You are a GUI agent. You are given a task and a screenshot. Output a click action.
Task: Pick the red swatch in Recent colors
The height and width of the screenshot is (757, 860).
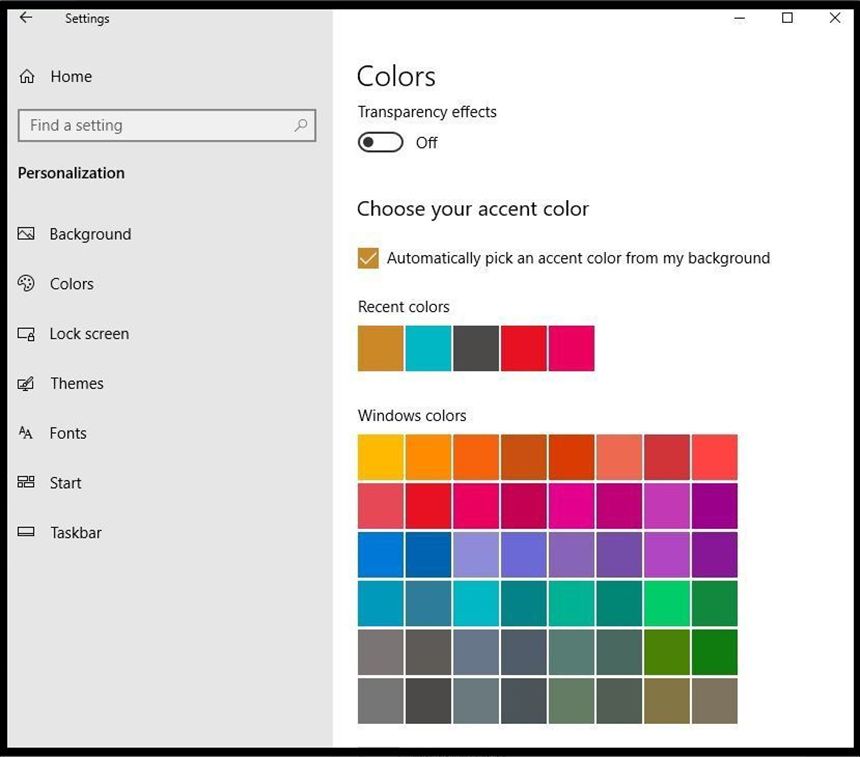coord(524,348)
